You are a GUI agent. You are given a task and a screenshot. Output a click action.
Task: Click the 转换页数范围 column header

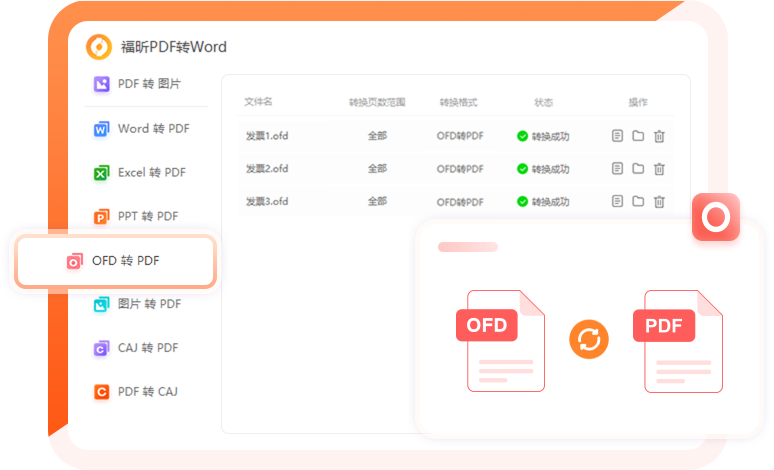click(x=376, y=103)
